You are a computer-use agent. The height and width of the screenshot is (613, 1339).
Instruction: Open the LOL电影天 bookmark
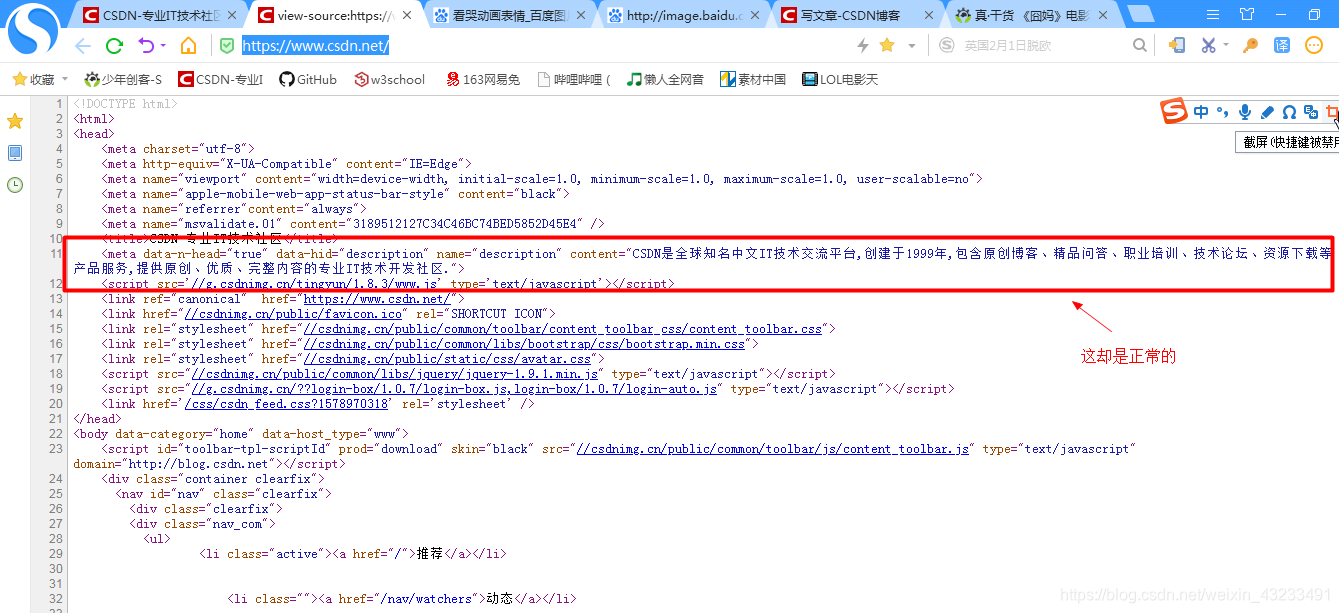point(840,79)
